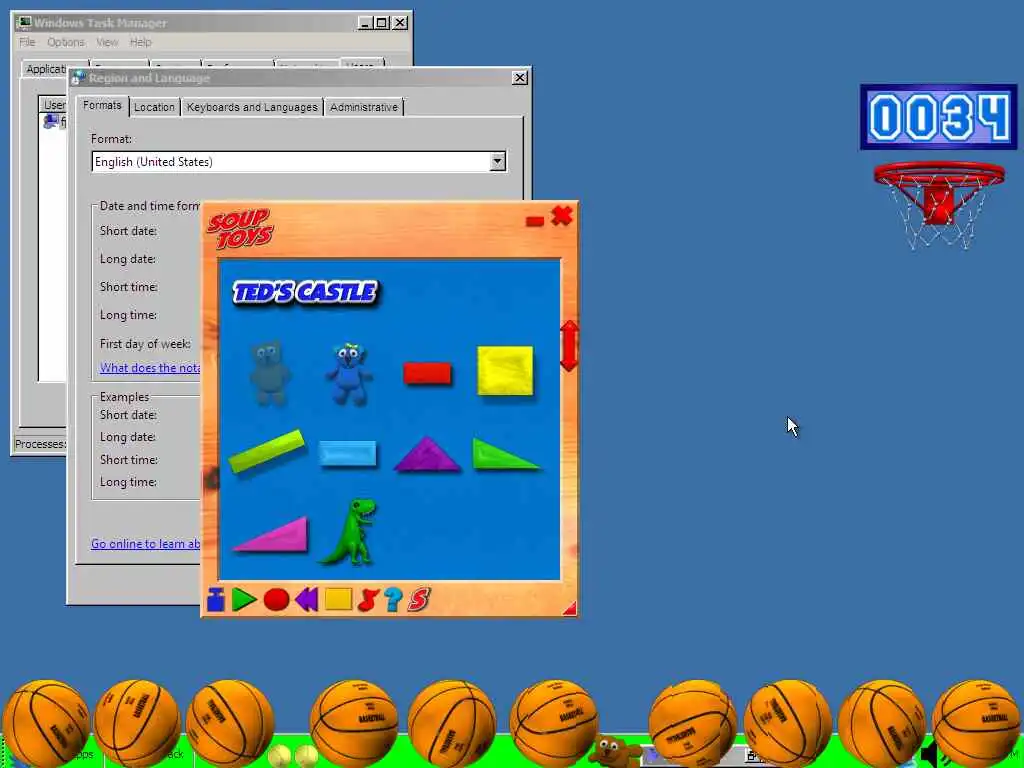Click the red circle record button
Image resolution: width=1024 pixels, height=768 pixels.
(276, 600)
